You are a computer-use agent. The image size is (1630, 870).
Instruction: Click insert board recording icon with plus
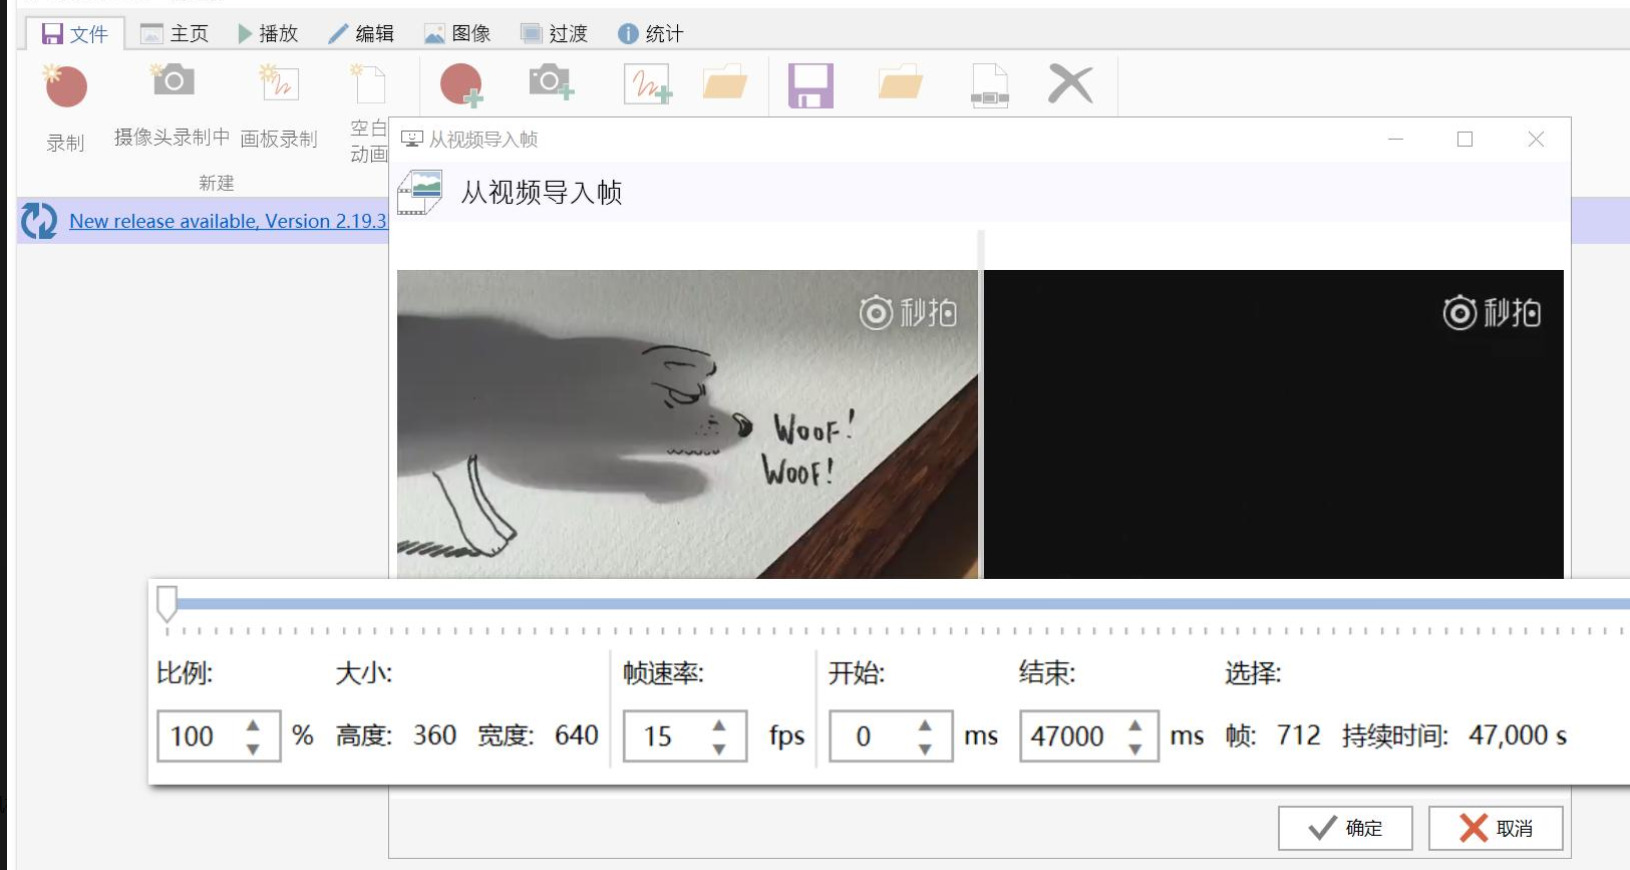pyautogui.click(x=648, y=85)
